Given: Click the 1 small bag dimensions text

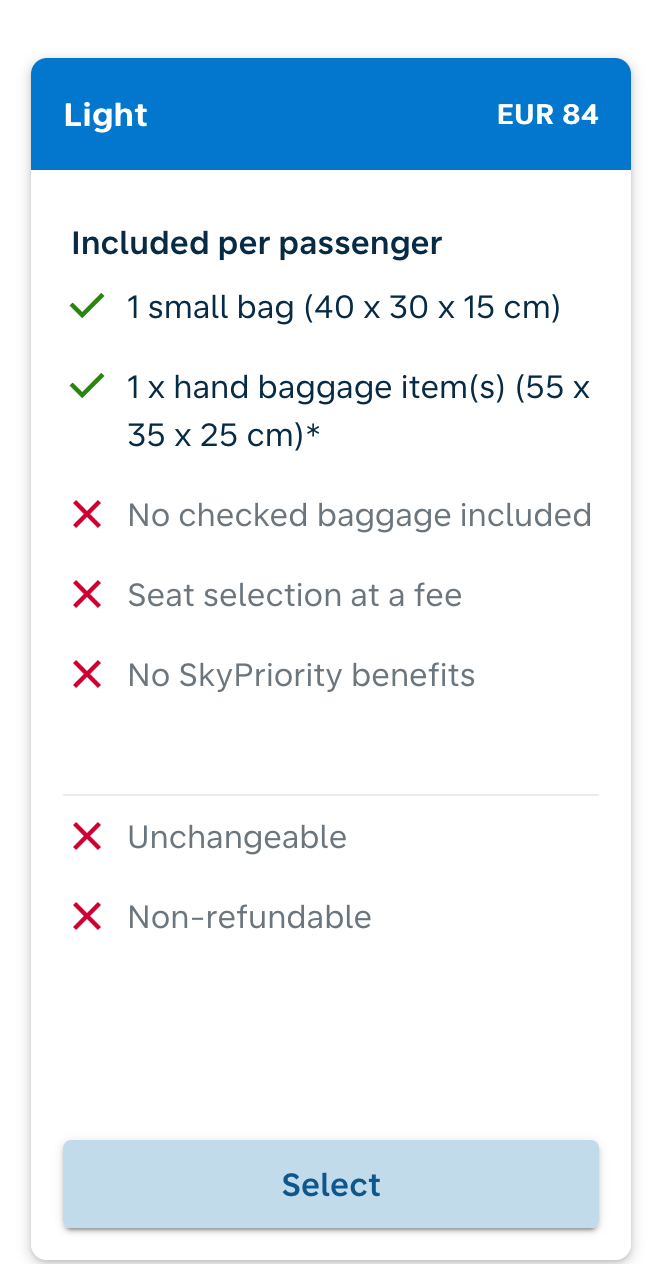Looking at the screenshot, I should 344,308.
